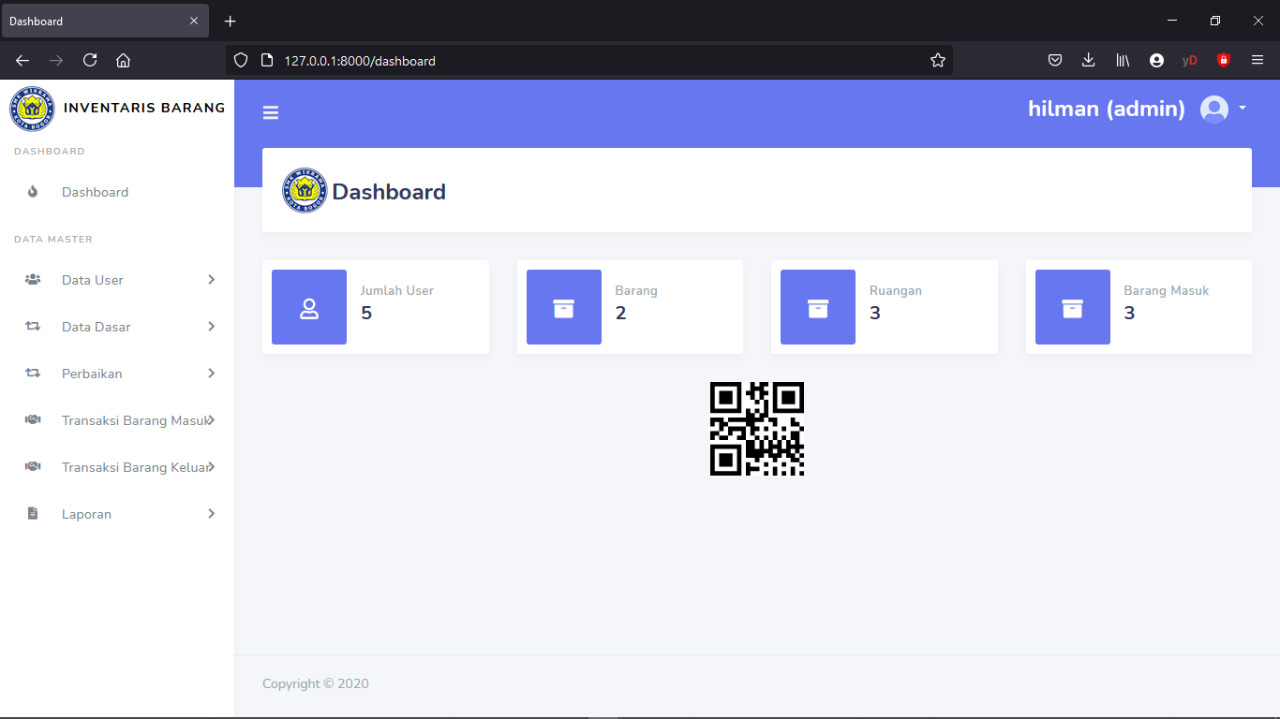1280x719 pixels.
Task: Click the Ruangan card icon
Action: click(x=818, y=307)
